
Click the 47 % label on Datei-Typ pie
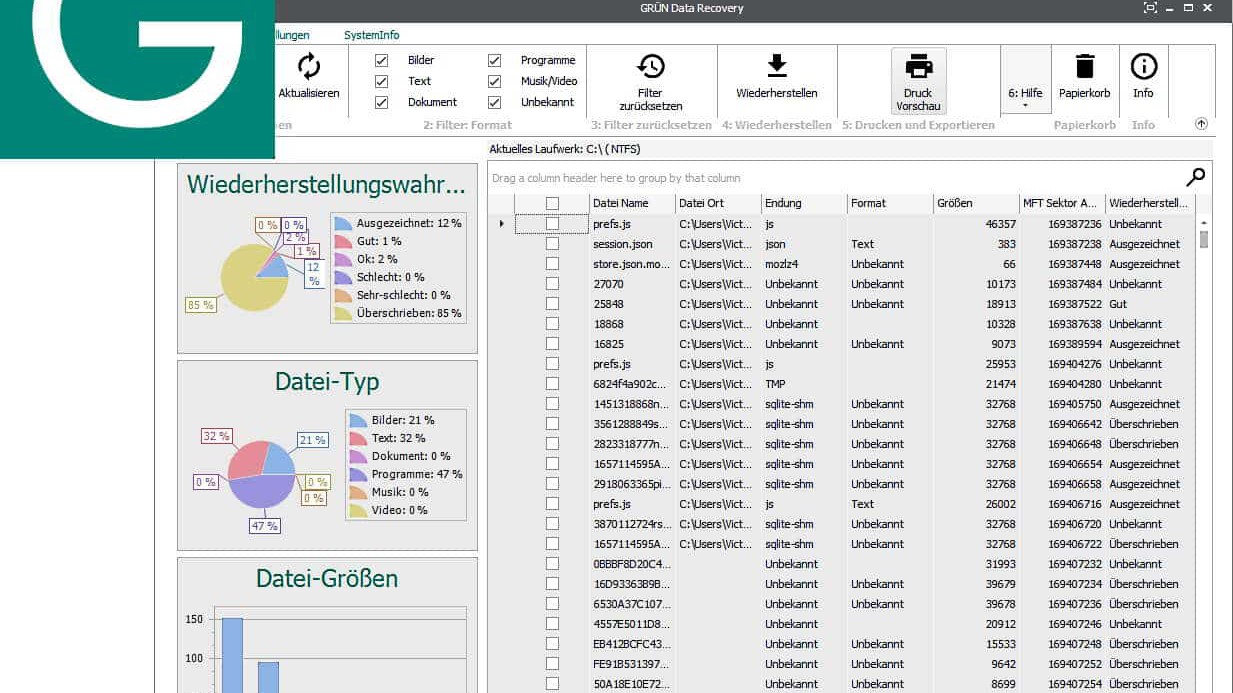pos(265,525)
